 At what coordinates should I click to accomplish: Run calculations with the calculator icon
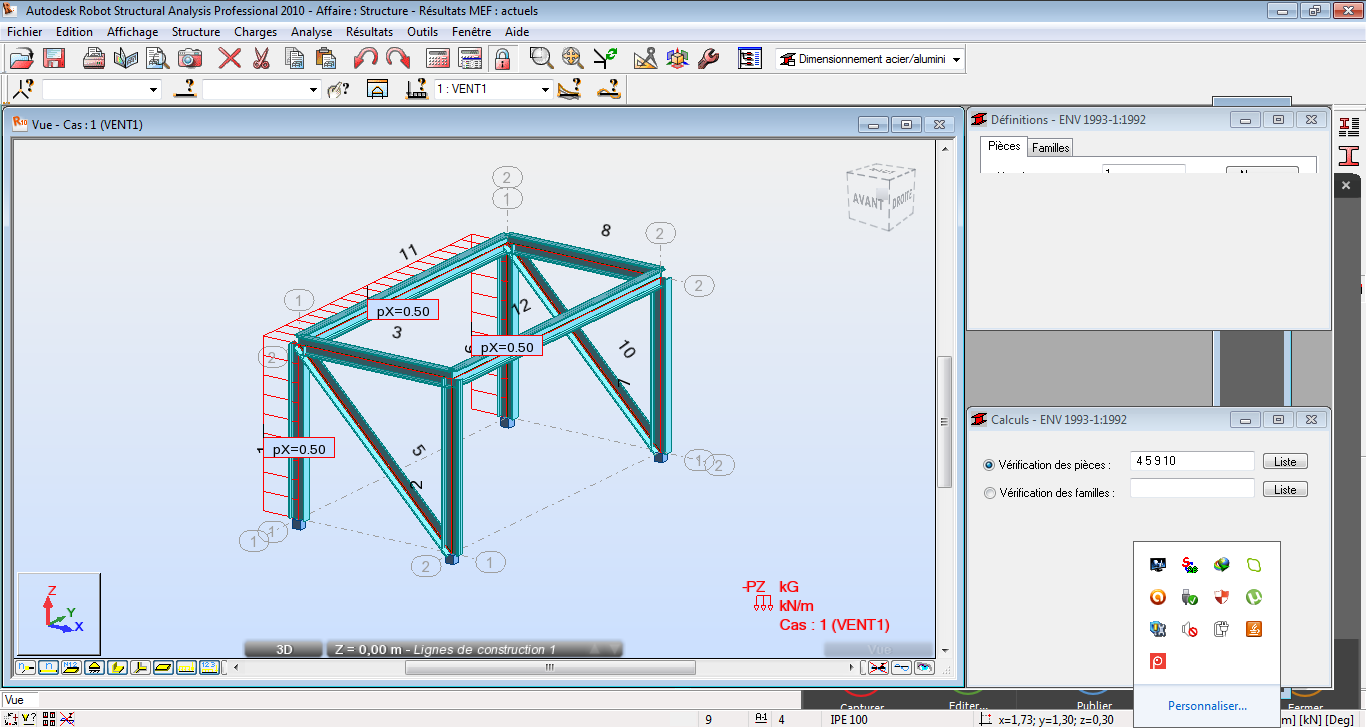tap(438, 58)
